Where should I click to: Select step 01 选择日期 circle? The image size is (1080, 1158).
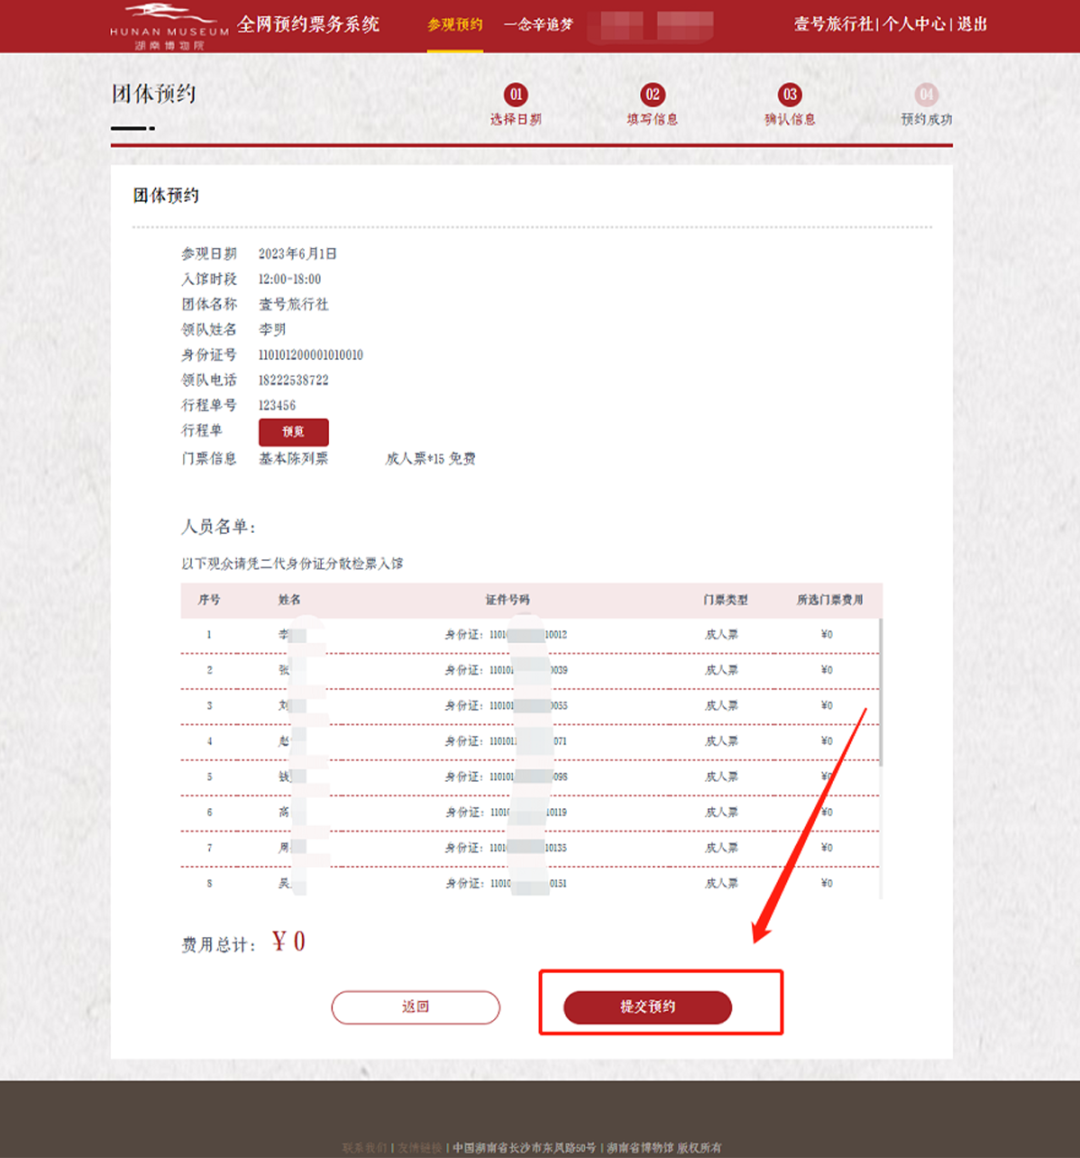point(516,95)
